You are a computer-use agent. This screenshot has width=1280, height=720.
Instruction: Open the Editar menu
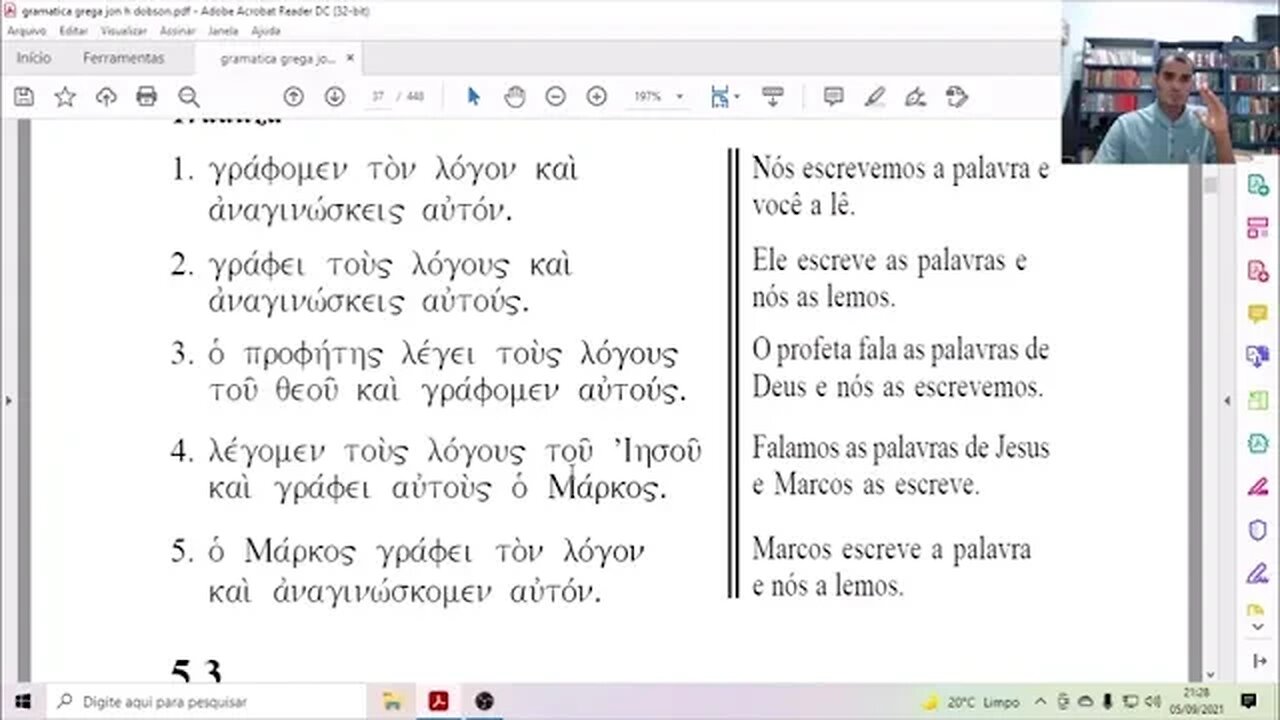[74, 31]
